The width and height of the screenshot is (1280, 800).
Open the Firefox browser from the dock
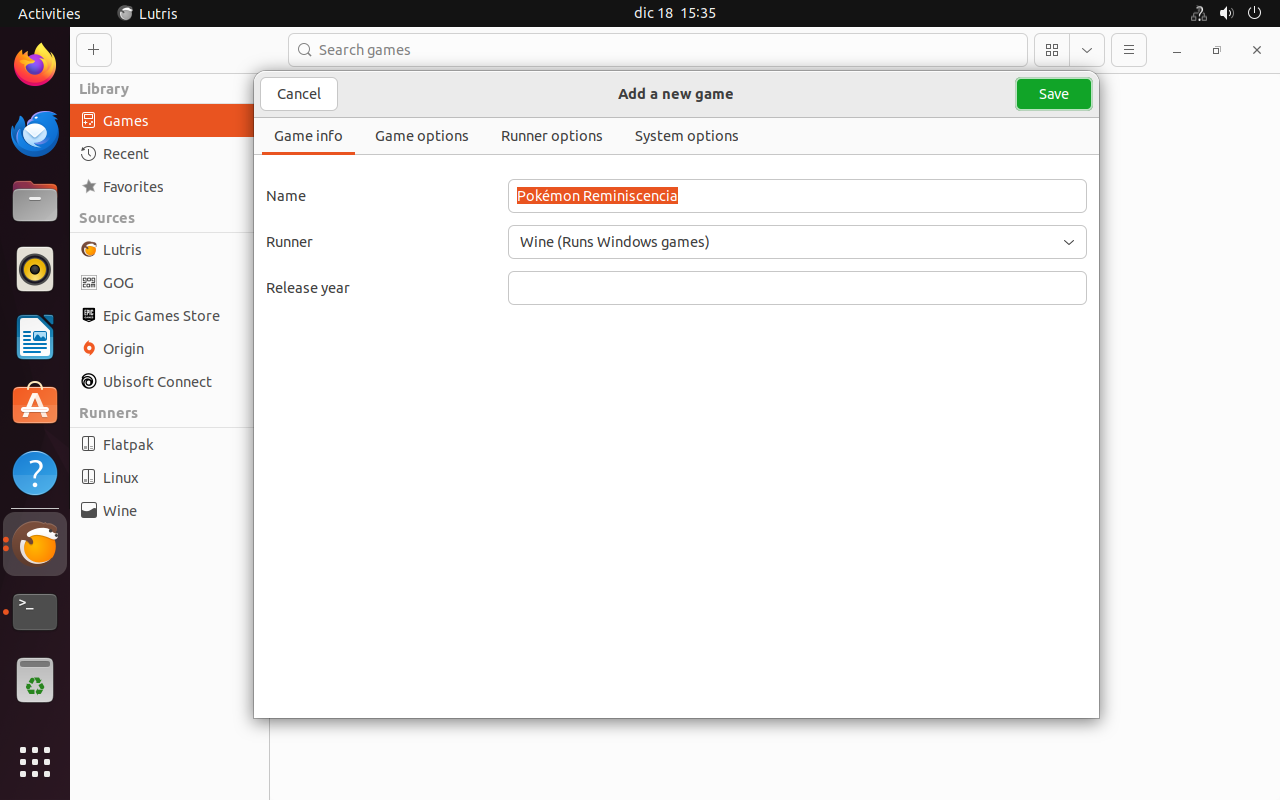pyautogui.click(x=35, y=65)
